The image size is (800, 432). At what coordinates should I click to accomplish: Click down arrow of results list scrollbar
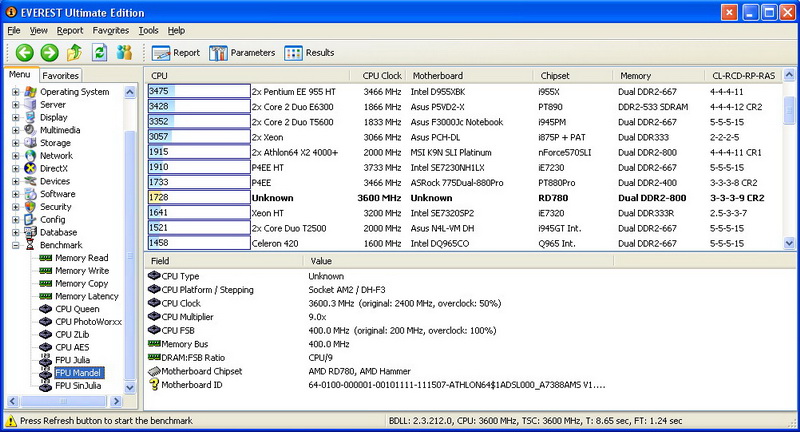[789, 244]
